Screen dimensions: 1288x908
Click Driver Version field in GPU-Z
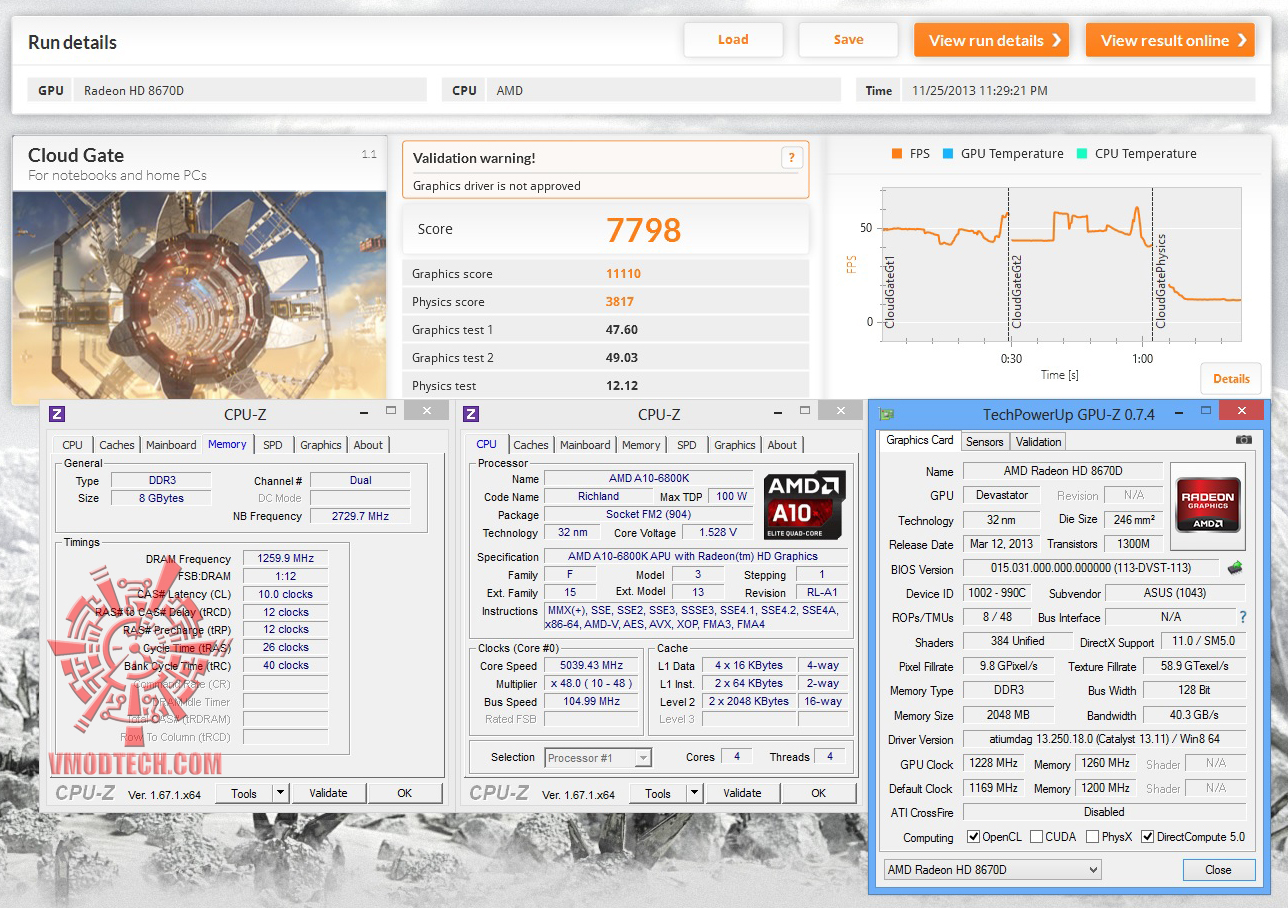click(1104, 739)
